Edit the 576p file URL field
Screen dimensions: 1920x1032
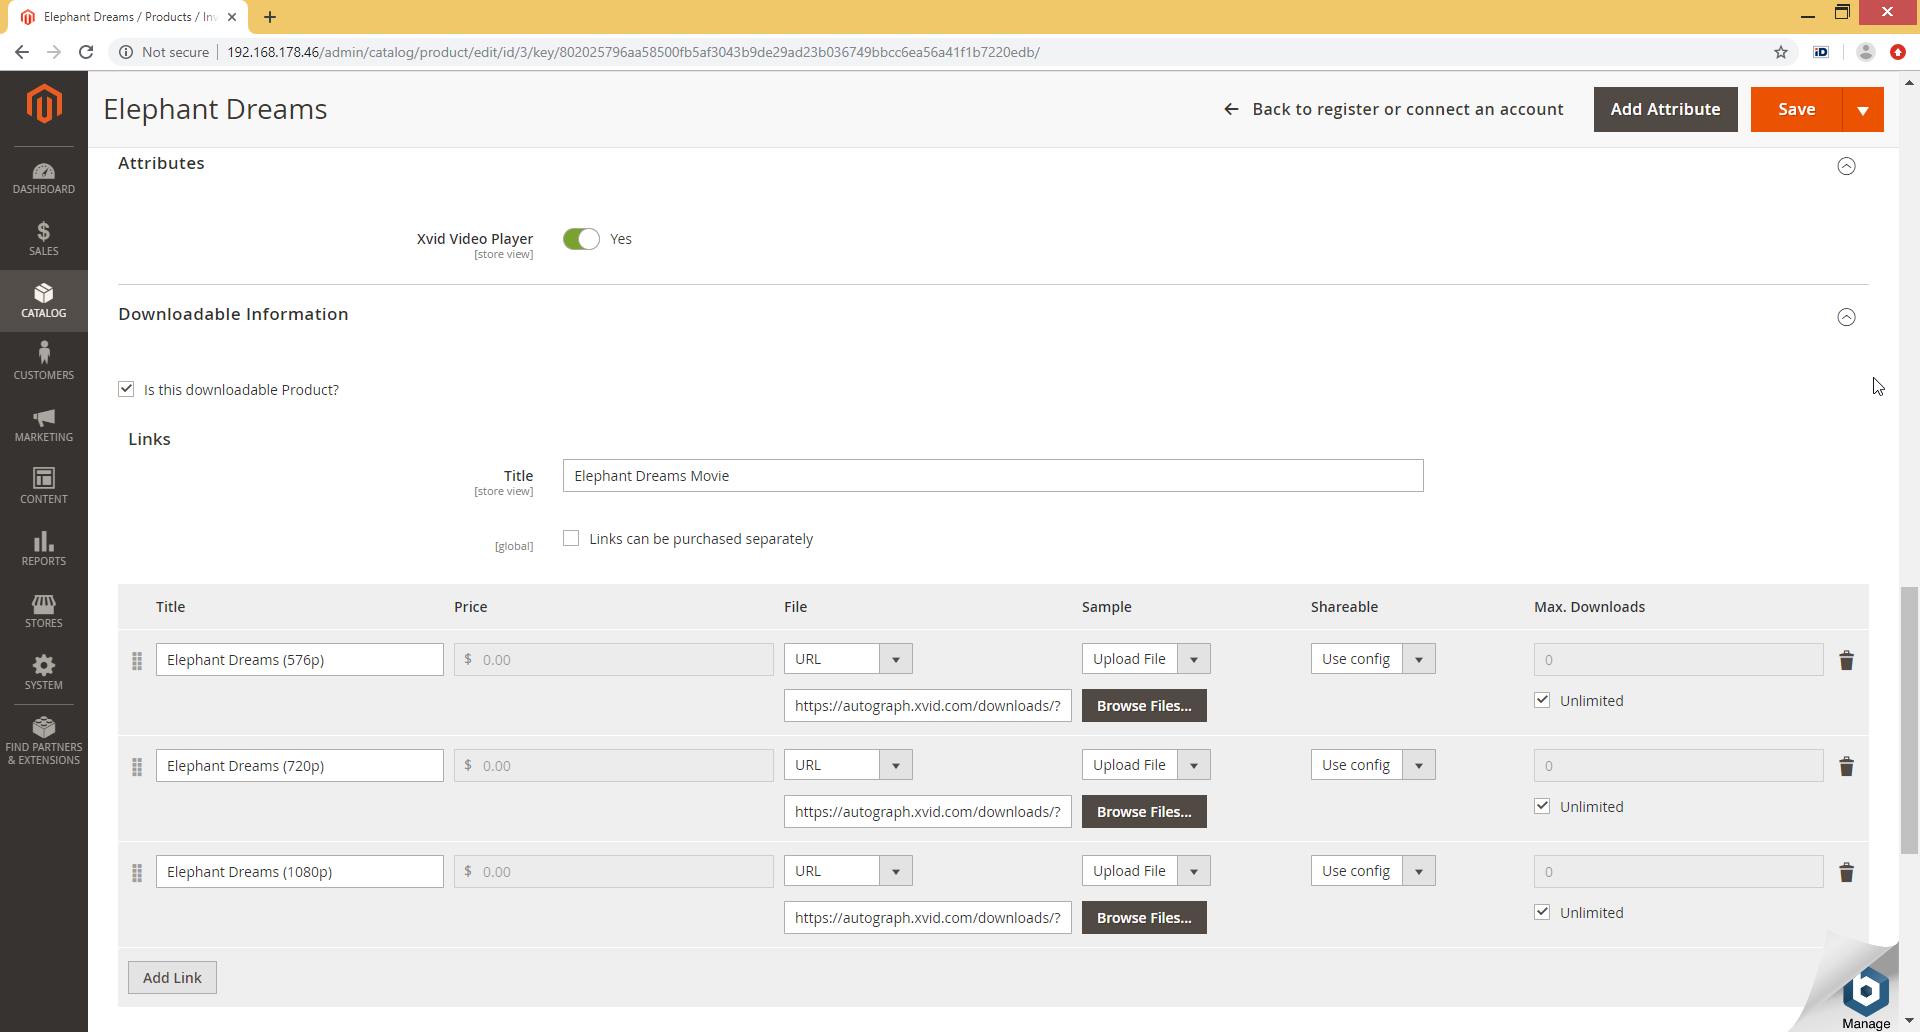pyautogui.click(x=927, y=706)
